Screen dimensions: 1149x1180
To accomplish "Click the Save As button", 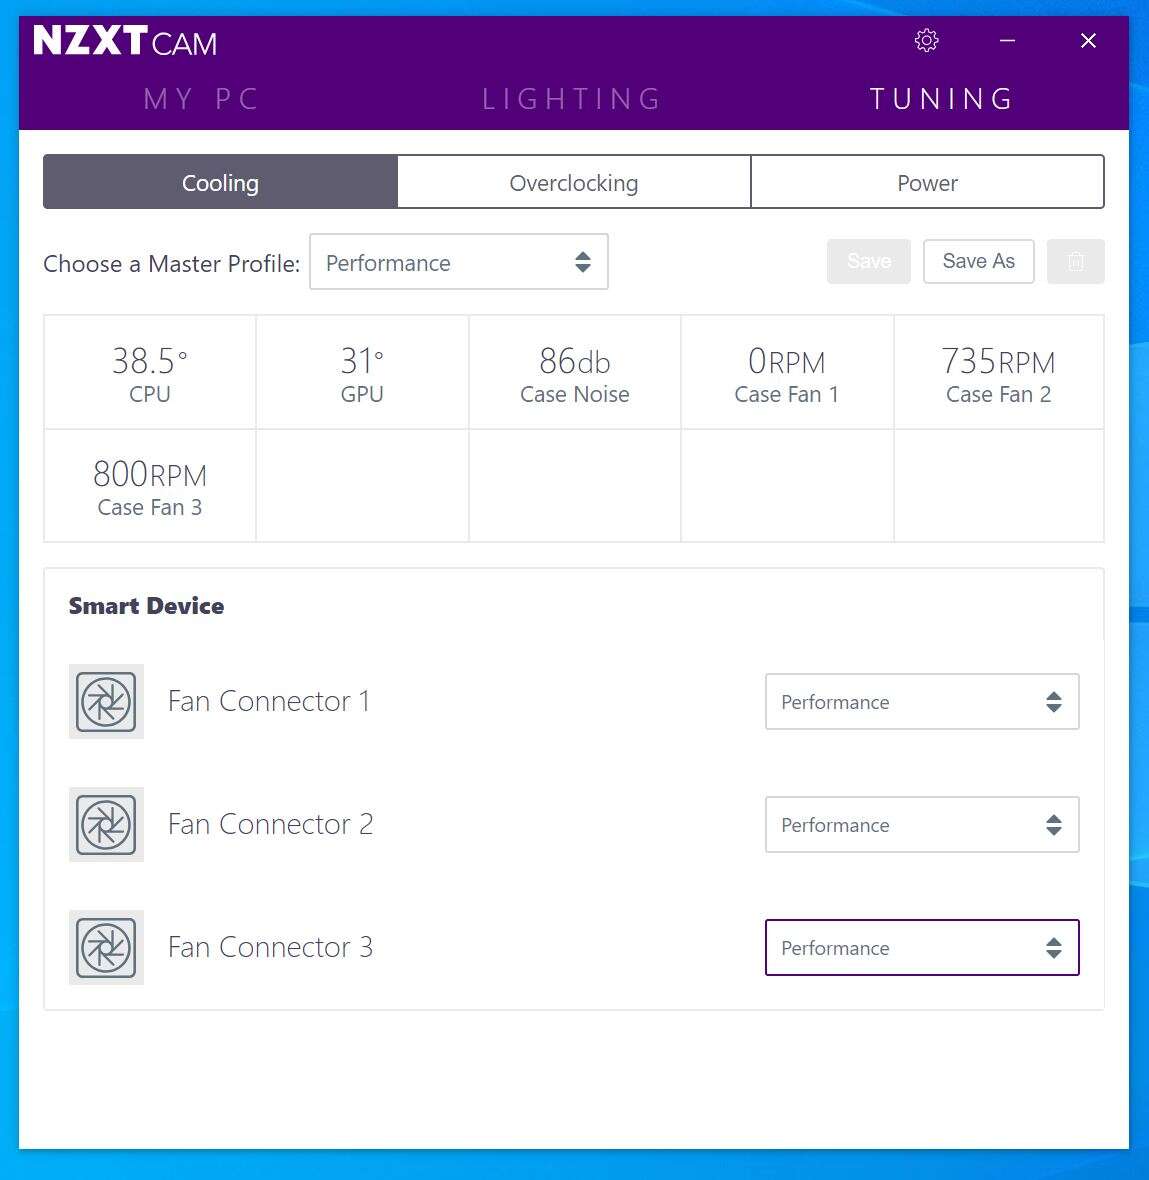I will click(978, 261).
